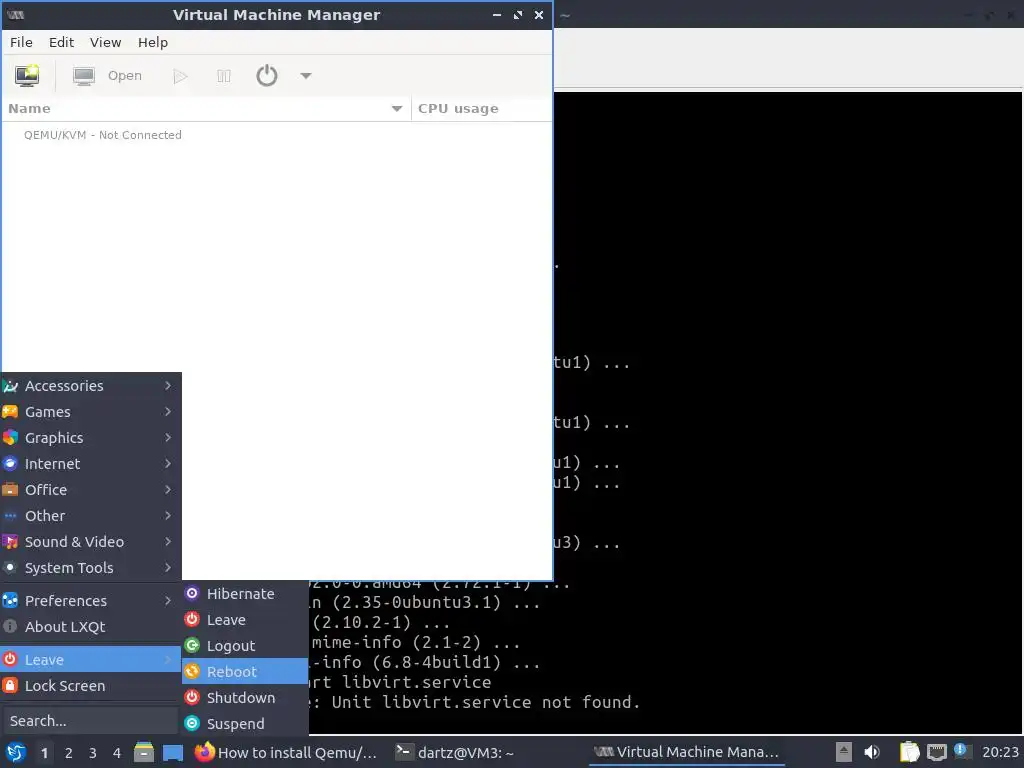The height and width of the screenshot is (768, 1024).
Task: Expand the Games submenu
Action: [x=91, y=412]
